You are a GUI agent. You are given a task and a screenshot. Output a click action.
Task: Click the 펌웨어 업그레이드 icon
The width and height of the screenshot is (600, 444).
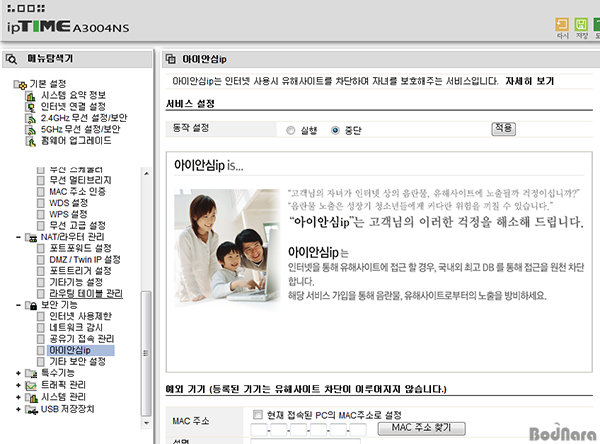(x=30, y=141)
